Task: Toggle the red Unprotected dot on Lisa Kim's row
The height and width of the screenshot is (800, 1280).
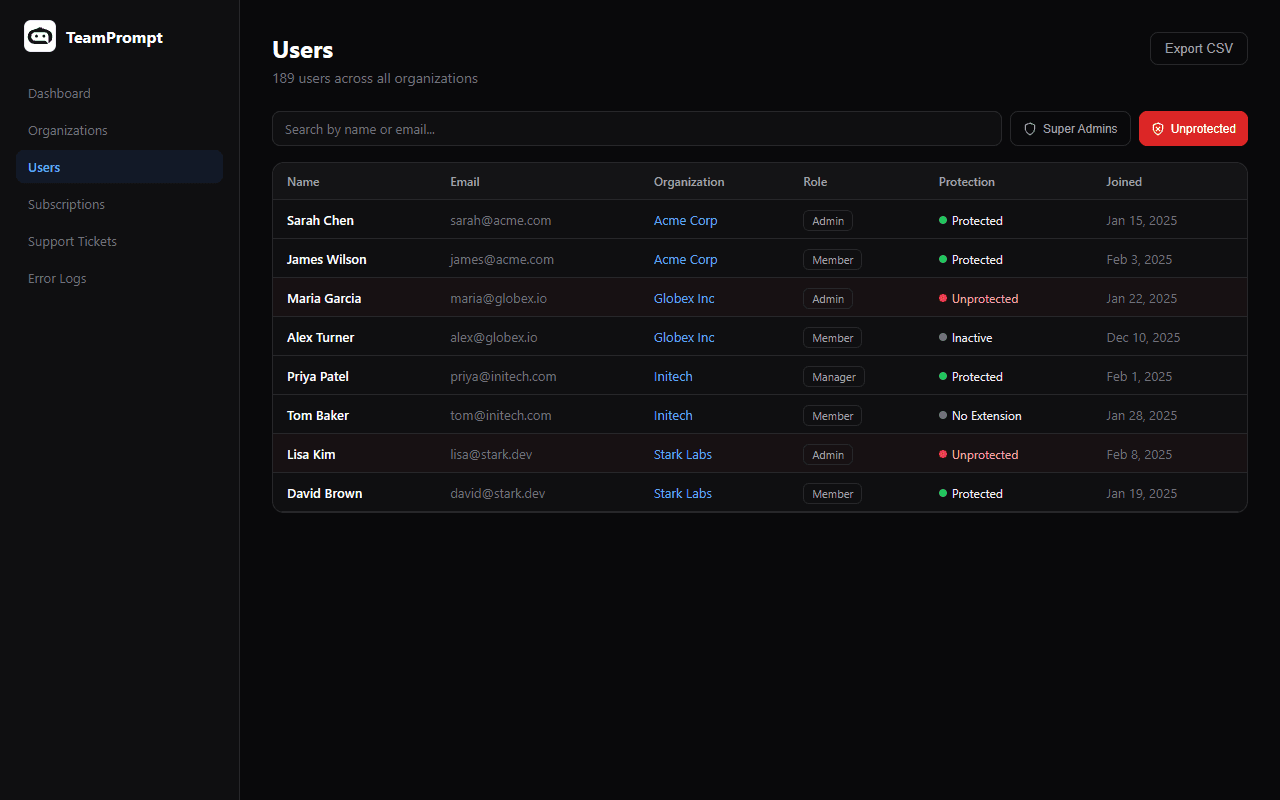Action: point(943,454)
